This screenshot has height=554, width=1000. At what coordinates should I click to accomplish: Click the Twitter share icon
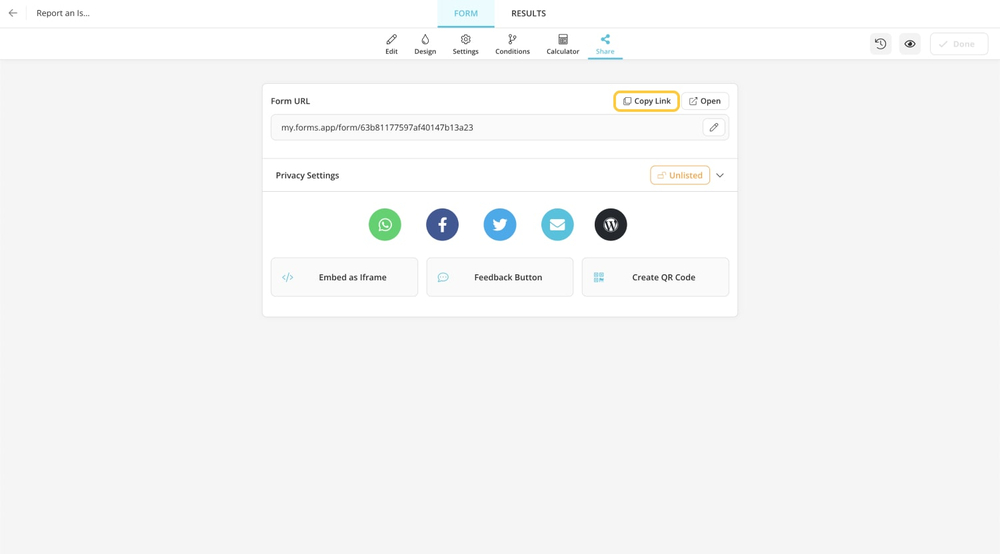click(x=500, y=225)
